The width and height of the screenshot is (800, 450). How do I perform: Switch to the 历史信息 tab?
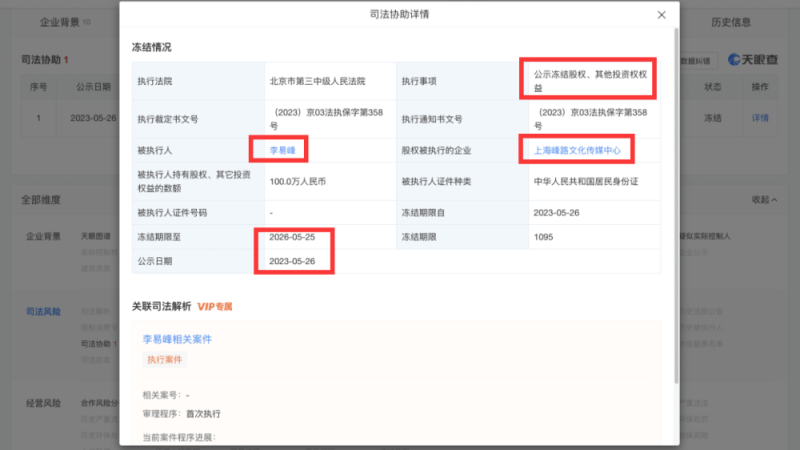pyautogui.click(x=731, y=21)
